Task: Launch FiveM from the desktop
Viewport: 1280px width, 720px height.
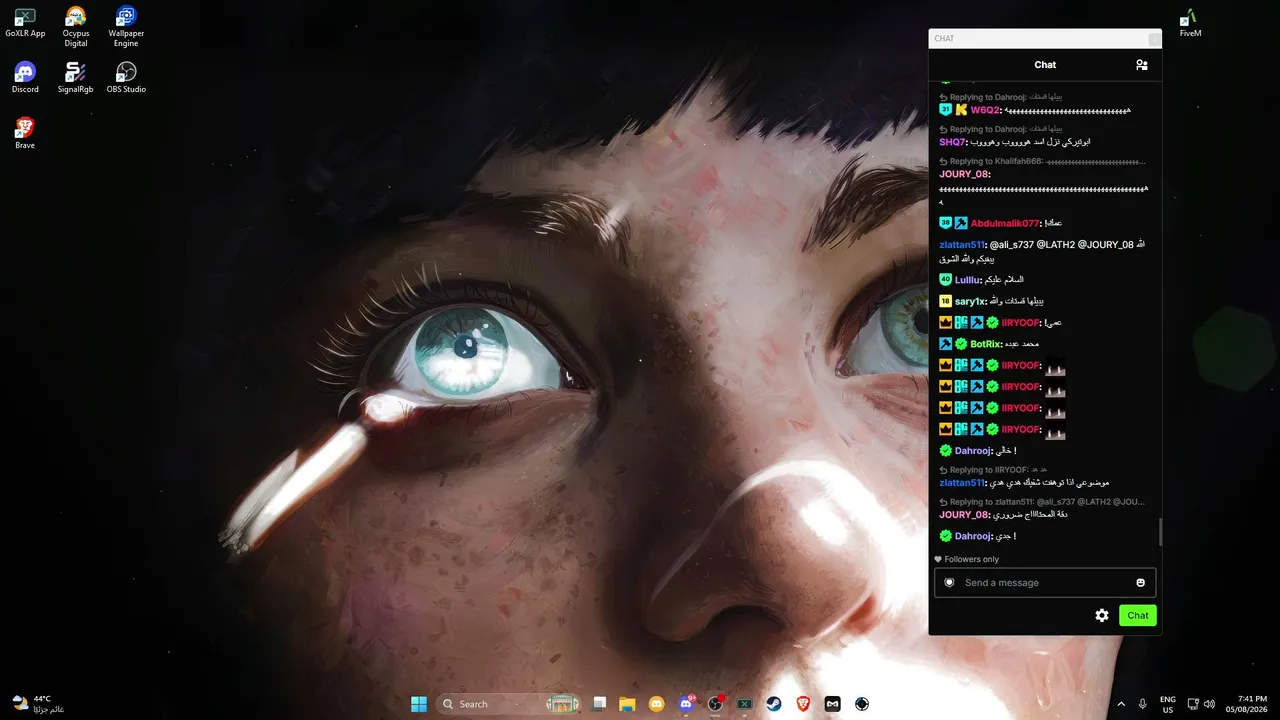Action: coord(1190,22)
